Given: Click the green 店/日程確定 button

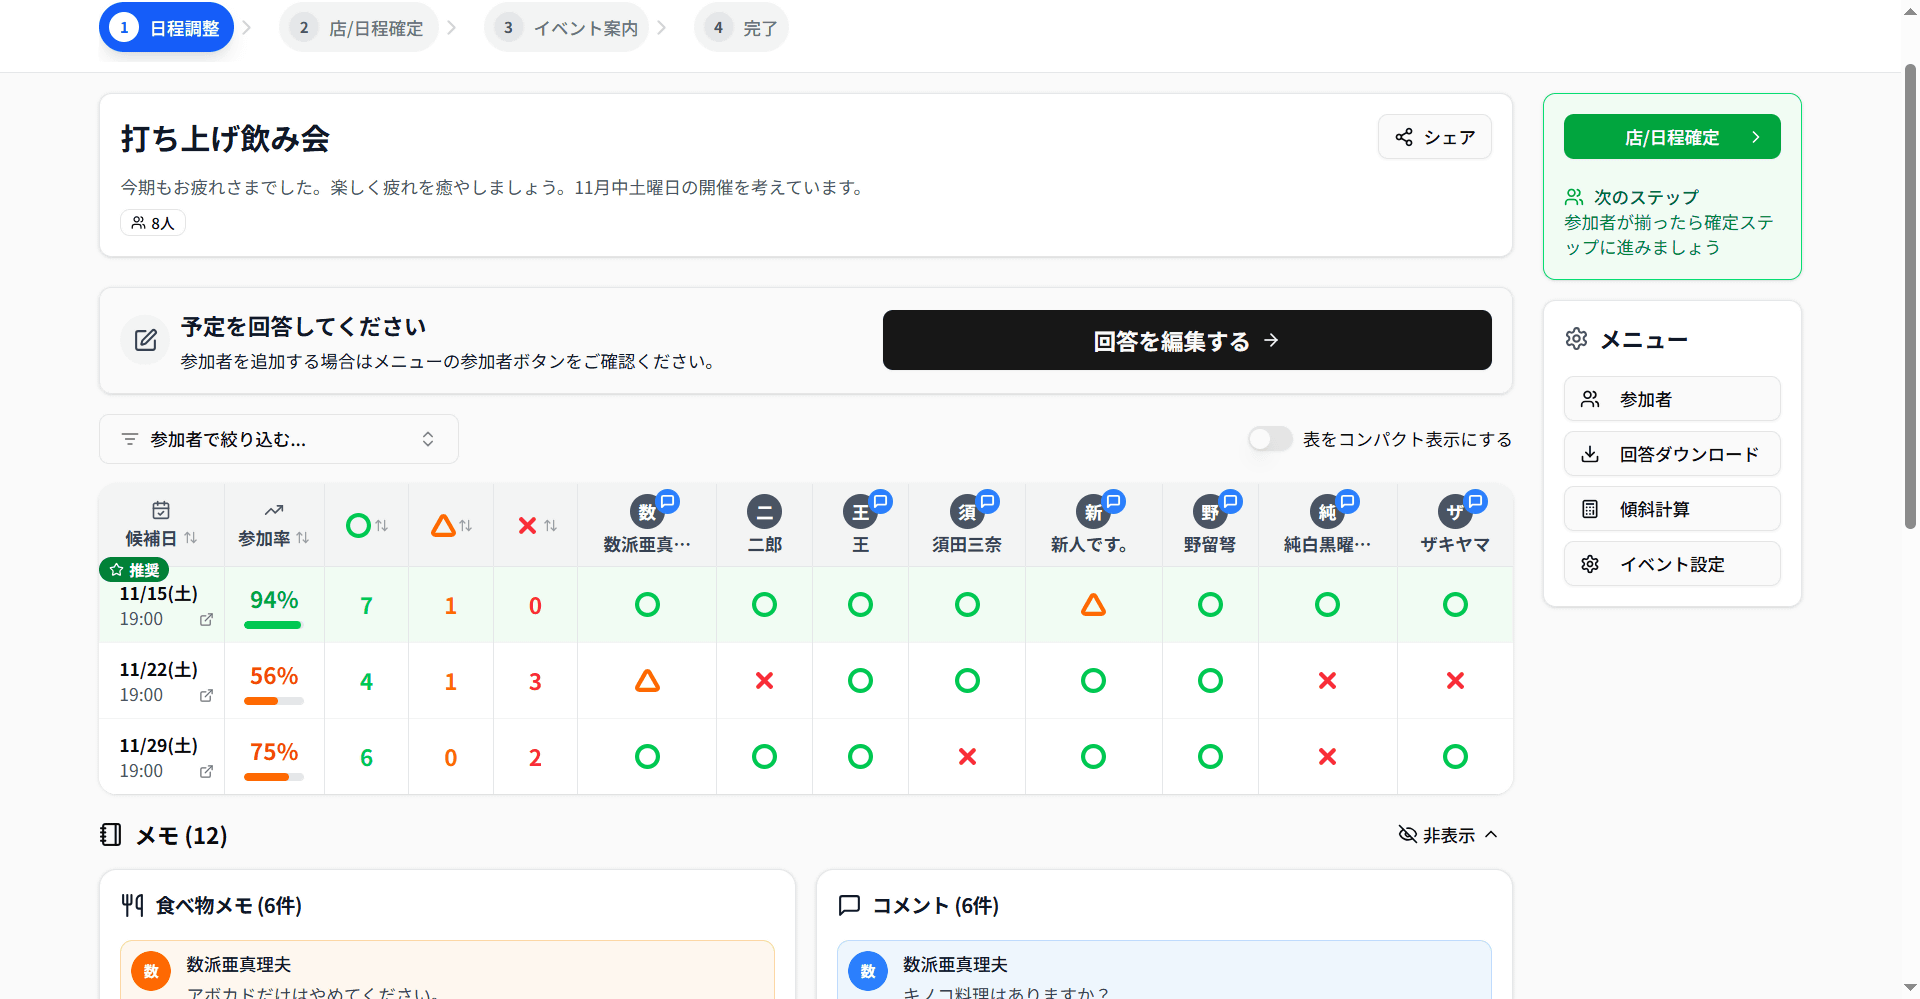Looking at the screenshot, I should (x=1671, y=137).
